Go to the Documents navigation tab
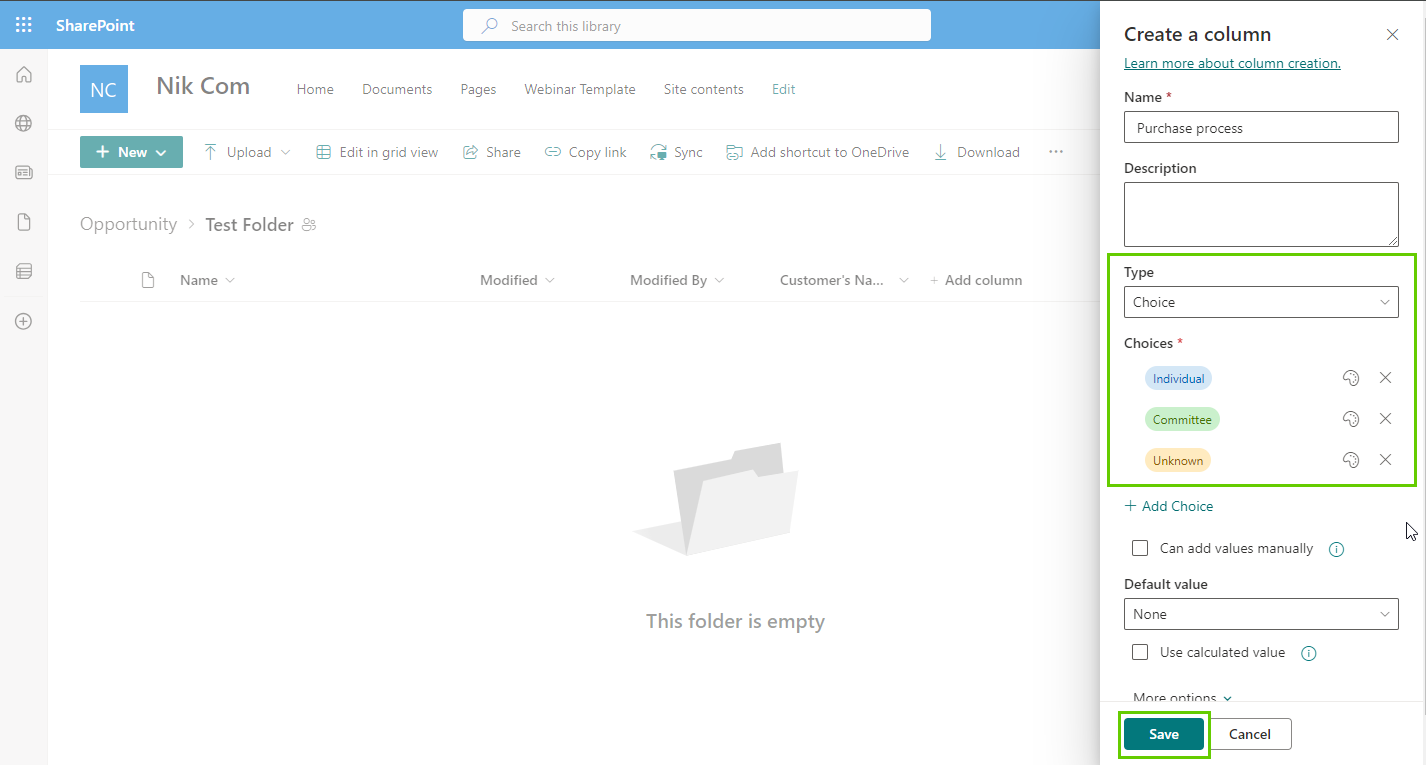The height and width of the screenshot is (765, 1426). pos(397,89)
